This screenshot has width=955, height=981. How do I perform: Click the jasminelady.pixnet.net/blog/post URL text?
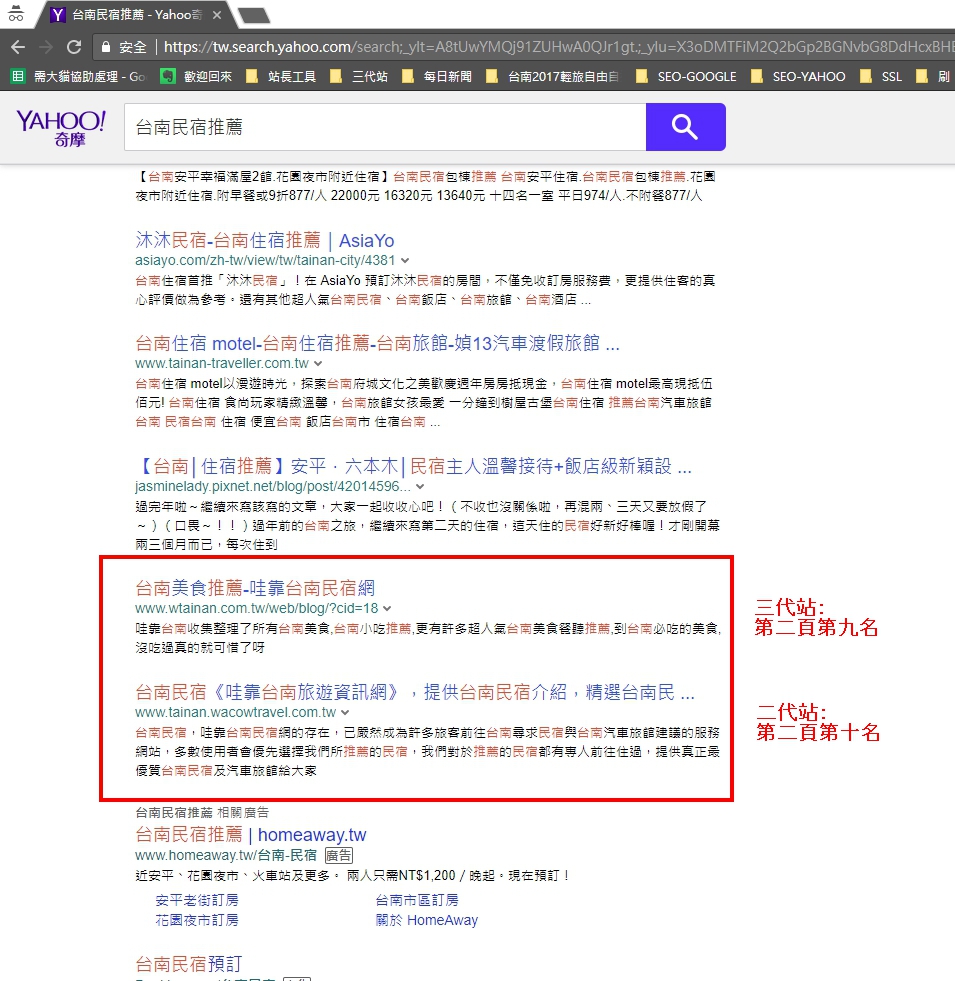tap(273, 486)
